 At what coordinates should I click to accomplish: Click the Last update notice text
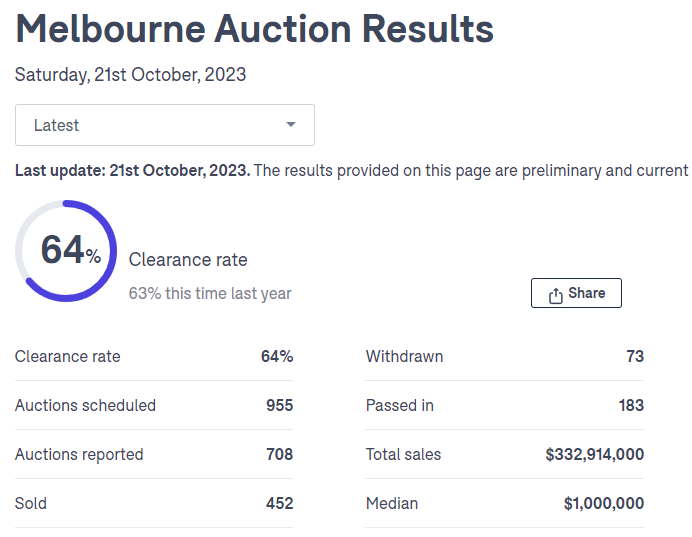(351, 171)
